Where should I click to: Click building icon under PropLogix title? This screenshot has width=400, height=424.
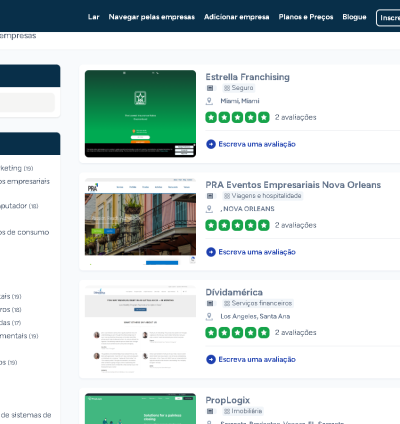coord(210,411)
